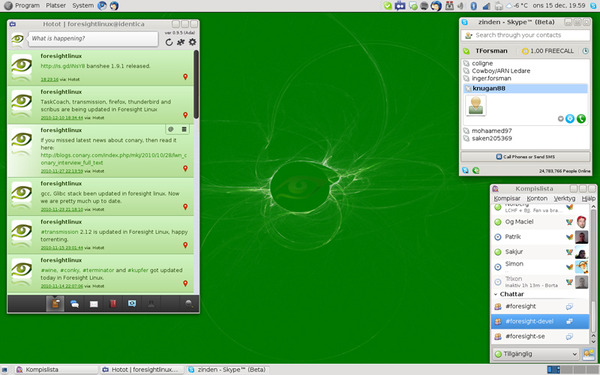Open Hotot settings gear icon
600x375 pixels.
[192, 42]
